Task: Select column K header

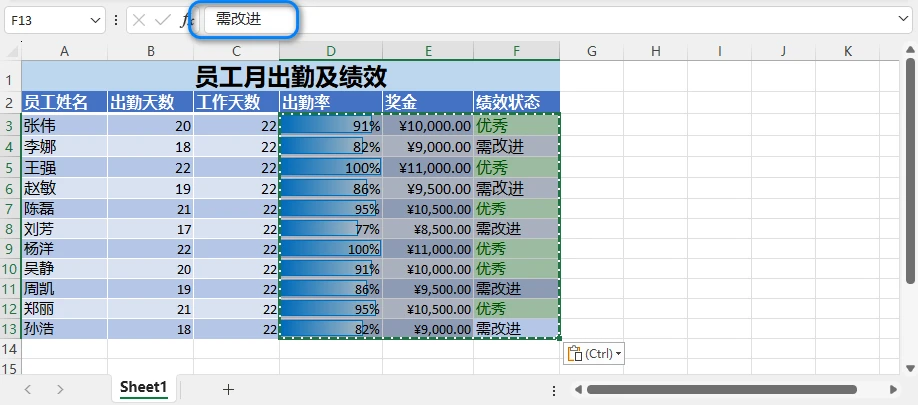Action: point(848,52)
